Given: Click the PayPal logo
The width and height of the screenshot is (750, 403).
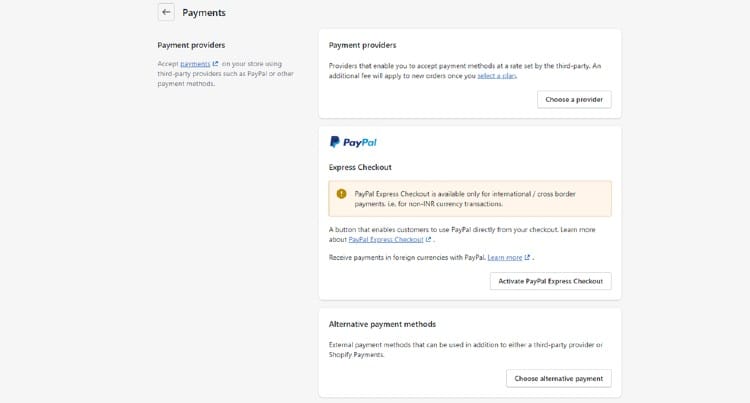Looking at the screenshot, I should 353,142.
